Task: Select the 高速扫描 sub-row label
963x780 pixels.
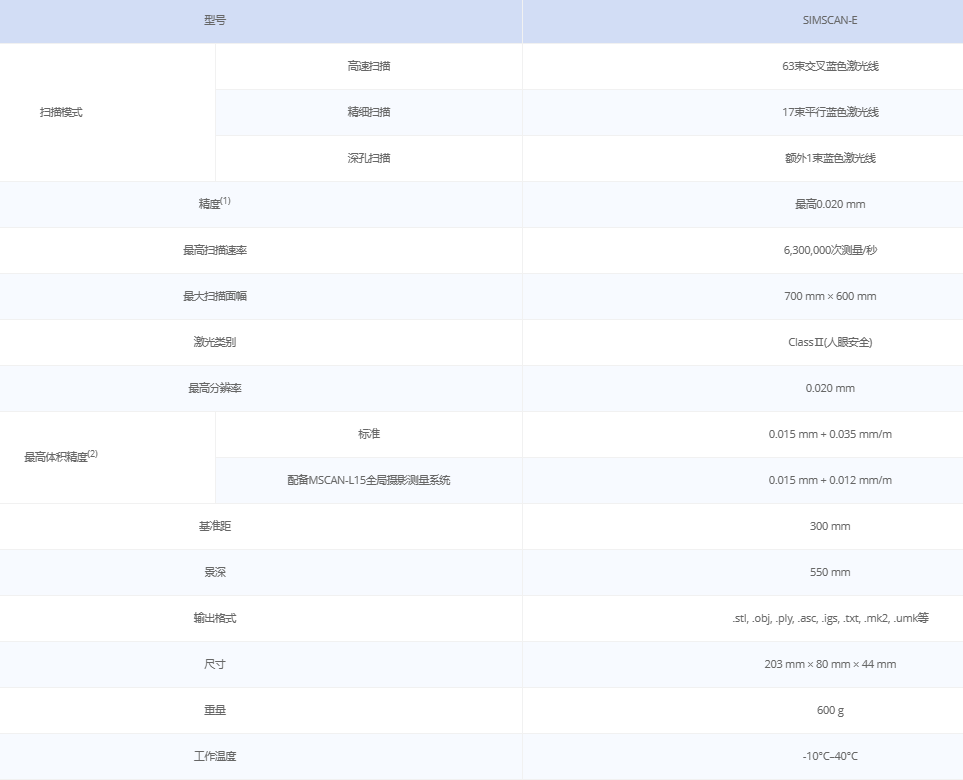Action: tap(368, 66)
